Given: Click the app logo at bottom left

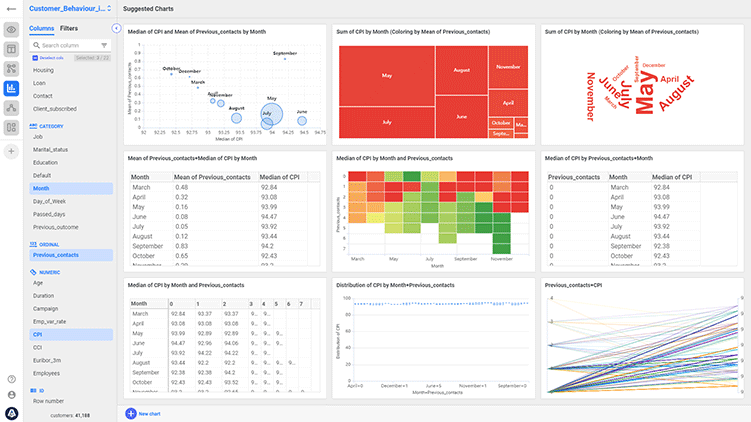Looking at the screenshot, I should (x=11, y=413).
